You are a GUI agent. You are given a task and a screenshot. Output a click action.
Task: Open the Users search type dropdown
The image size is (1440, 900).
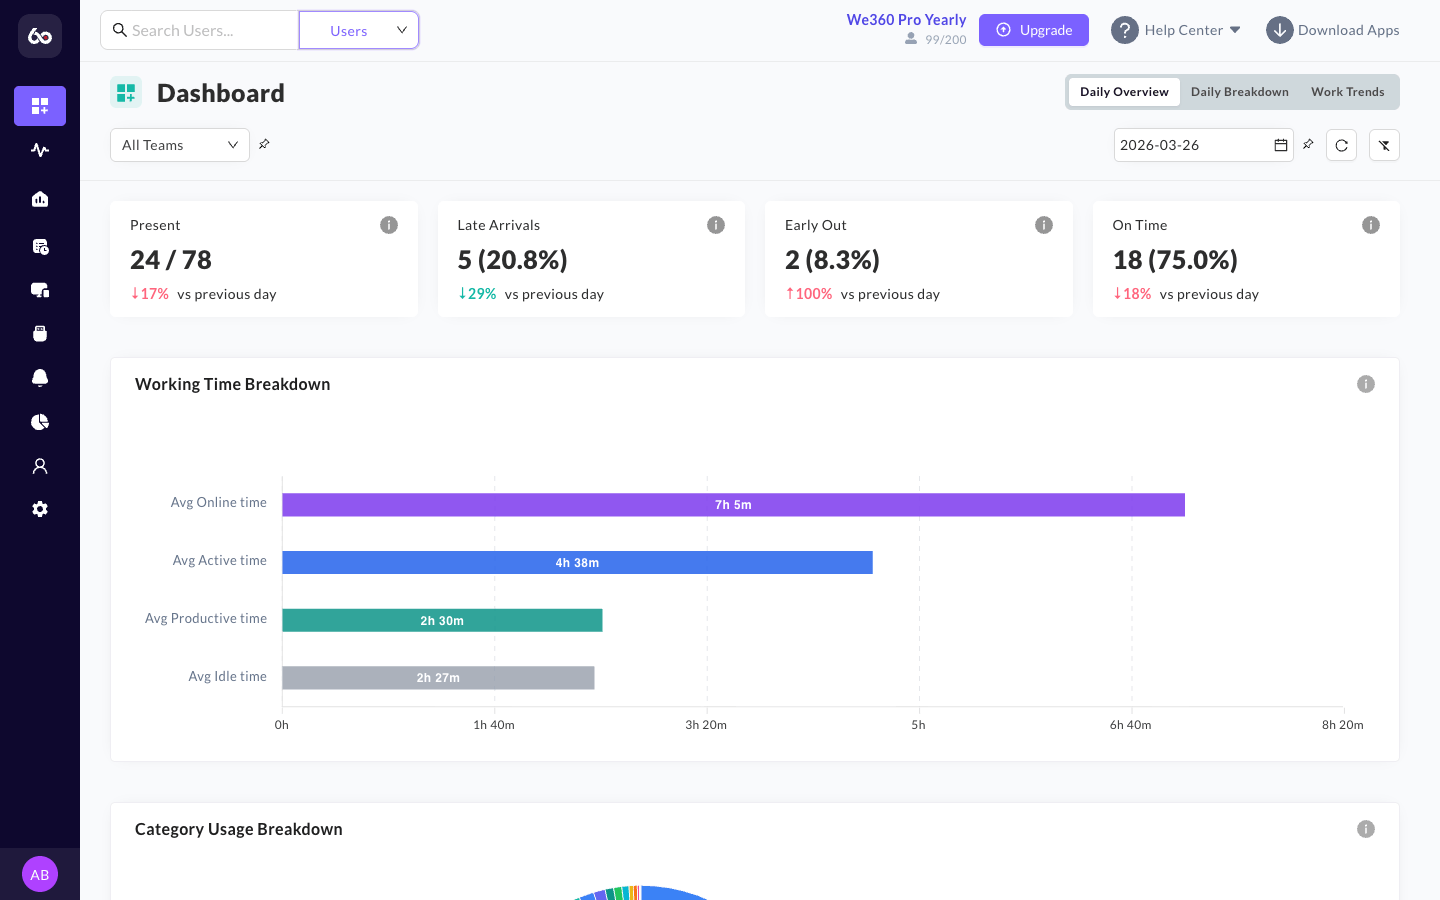(359, 30)
